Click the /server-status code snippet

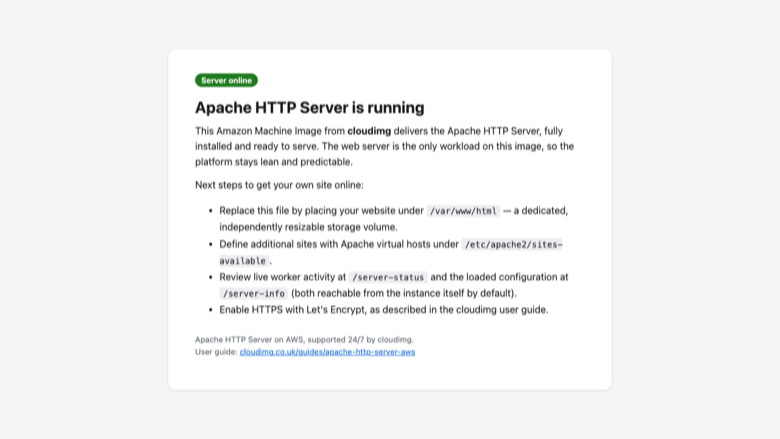tap(388, 277)
